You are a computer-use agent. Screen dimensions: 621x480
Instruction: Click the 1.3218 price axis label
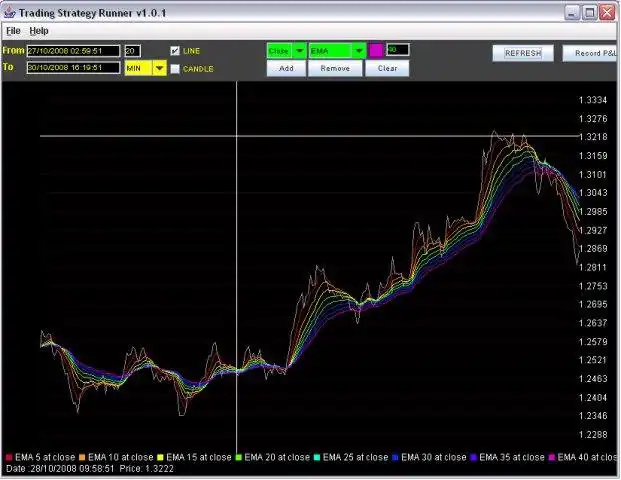coord(593,137)
